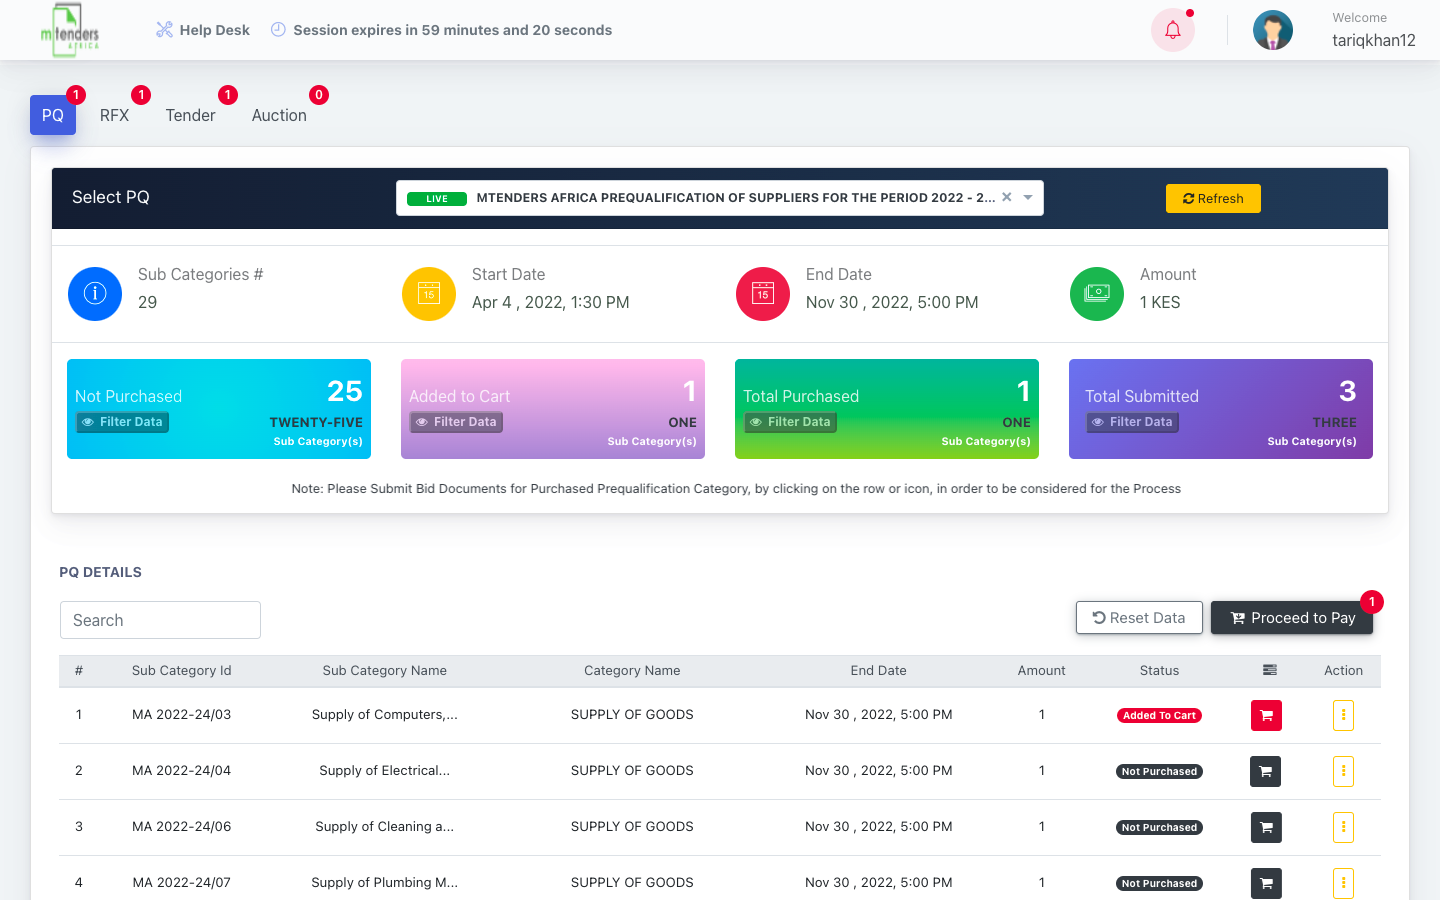This screenshot has width=1440, height=900.
Task: Filter data for Total Submitted
Action: [x=1133, y=422]
